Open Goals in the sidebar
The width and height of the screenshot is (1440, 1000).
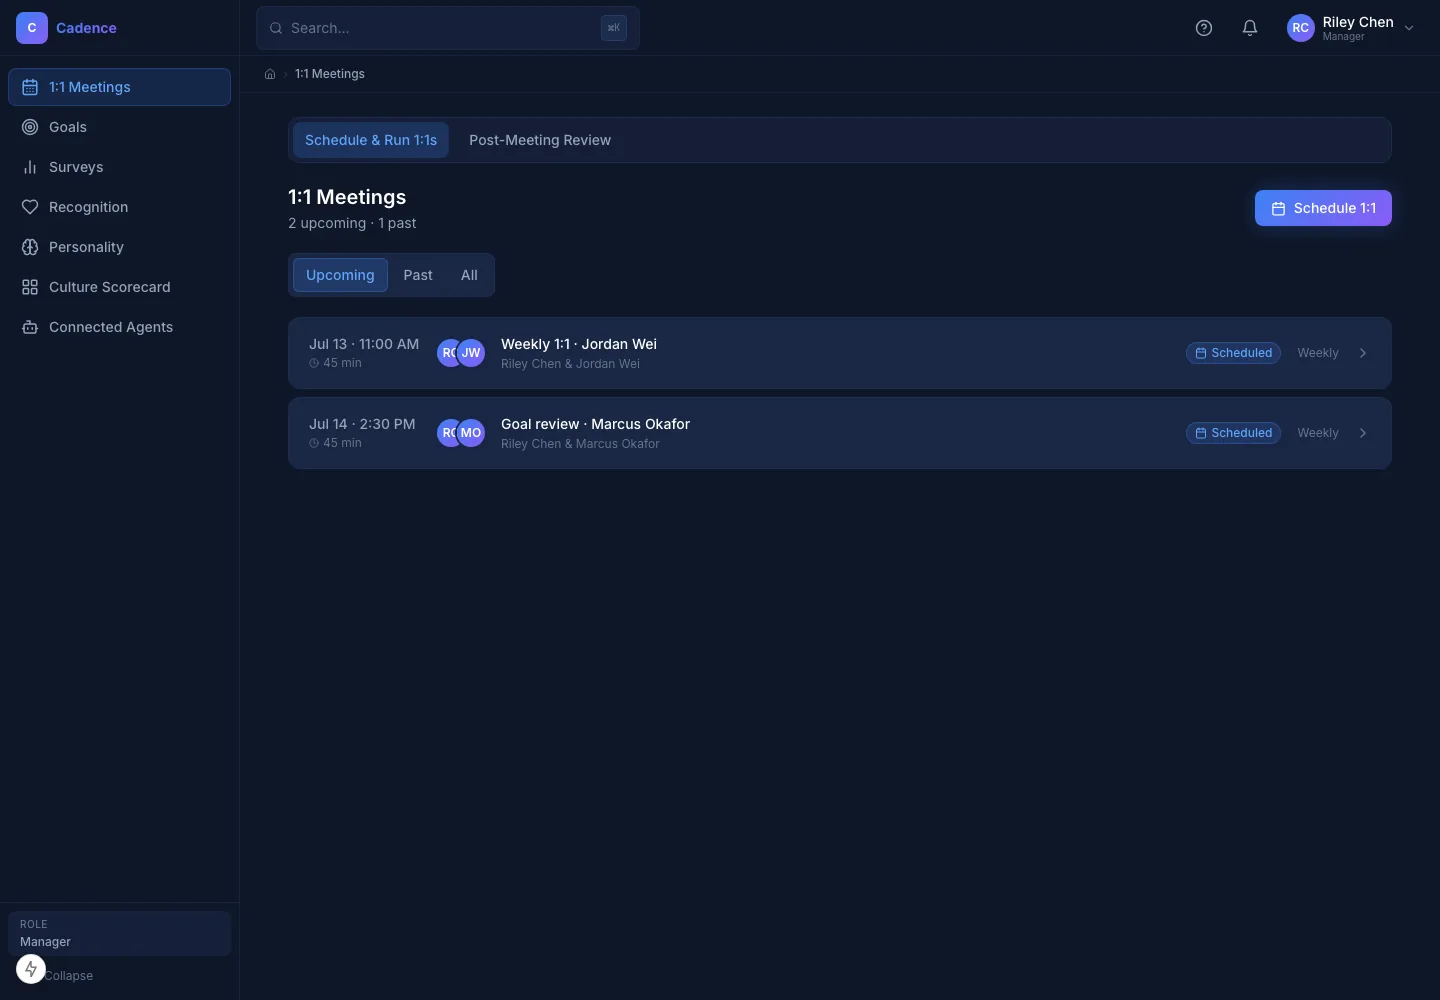click(120, 127)
